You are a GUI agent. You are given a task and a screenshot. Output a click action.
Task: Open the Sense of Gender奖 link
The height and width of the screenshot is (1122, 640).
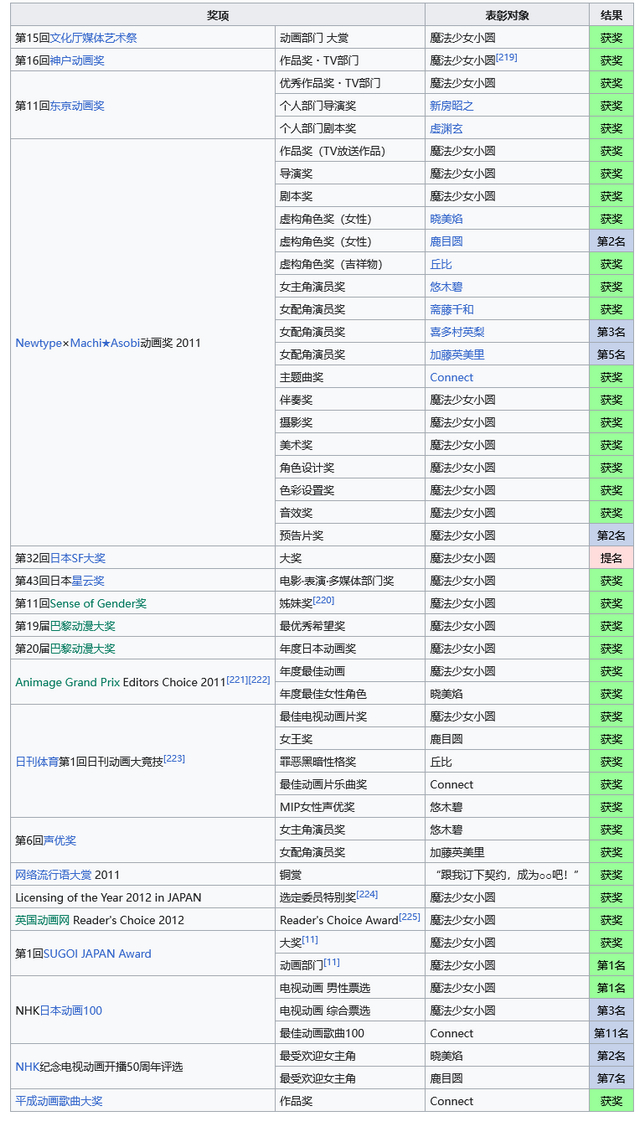[x=98, y=604]
